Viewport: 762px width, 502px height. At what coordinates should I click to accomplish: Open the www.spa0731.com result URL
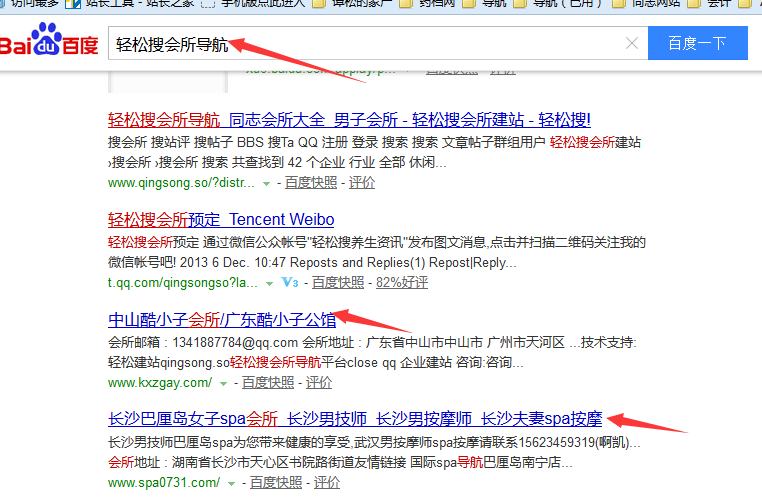click(164, 483)
